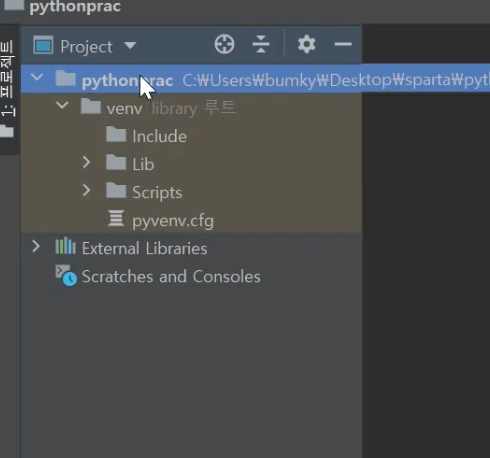Viewport: 490px width, 458px height.
Task: Expand the External Libraries node chevron
Action: (x=36, y=247)
